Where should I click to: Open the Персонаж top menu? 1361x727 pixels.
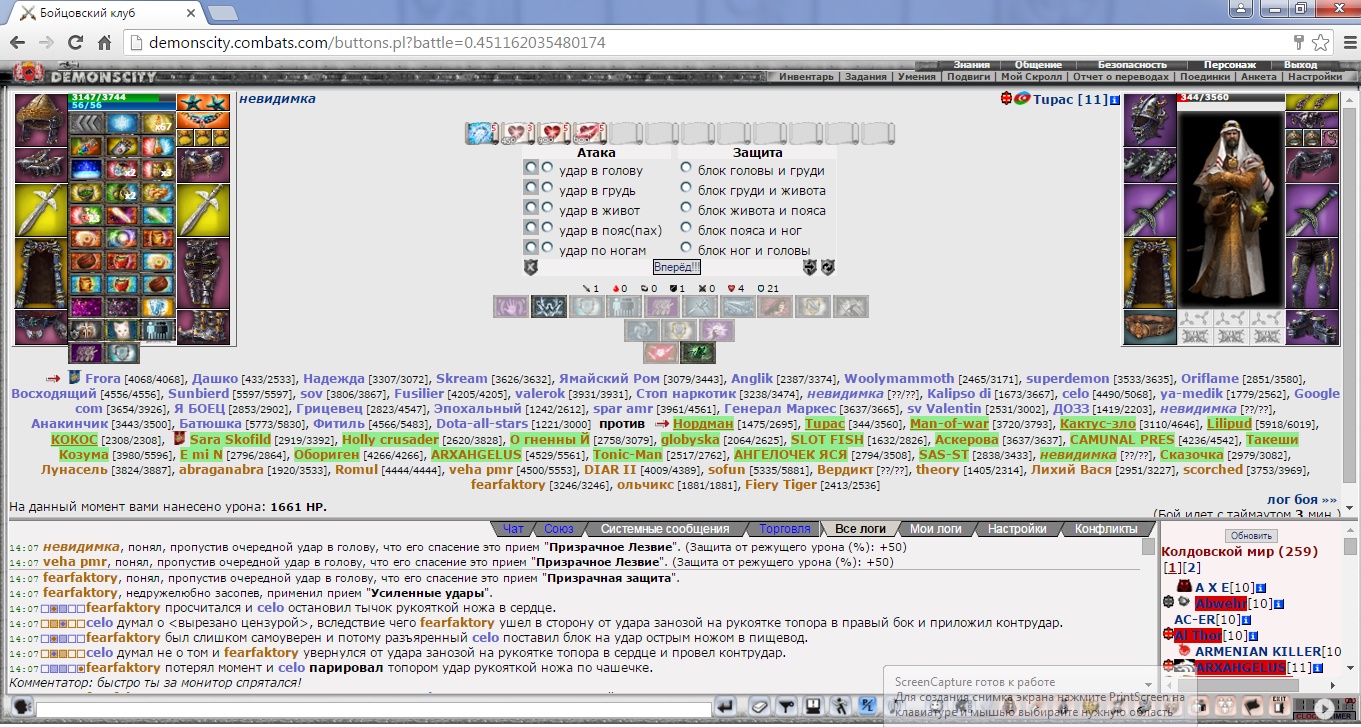(x=1230, y=65)
